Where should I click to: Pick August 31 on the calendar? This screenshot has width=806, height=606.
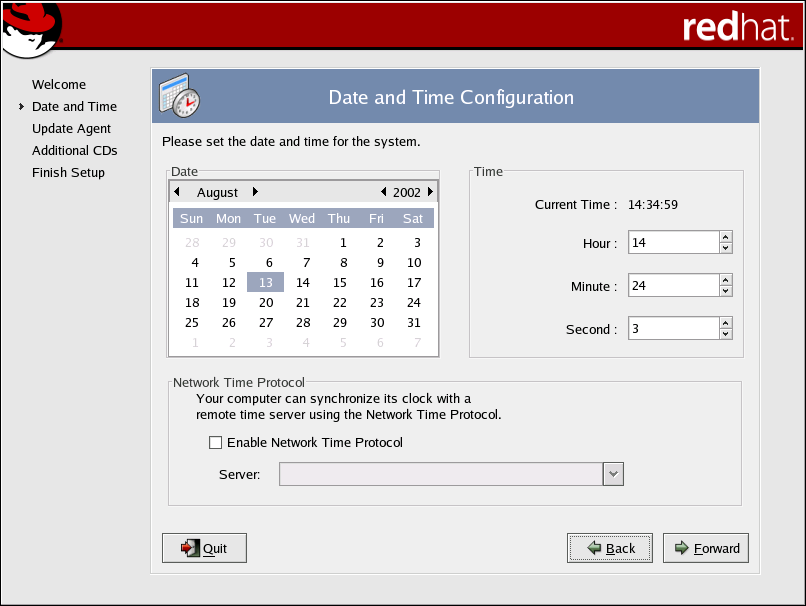[x=414, y=323]
